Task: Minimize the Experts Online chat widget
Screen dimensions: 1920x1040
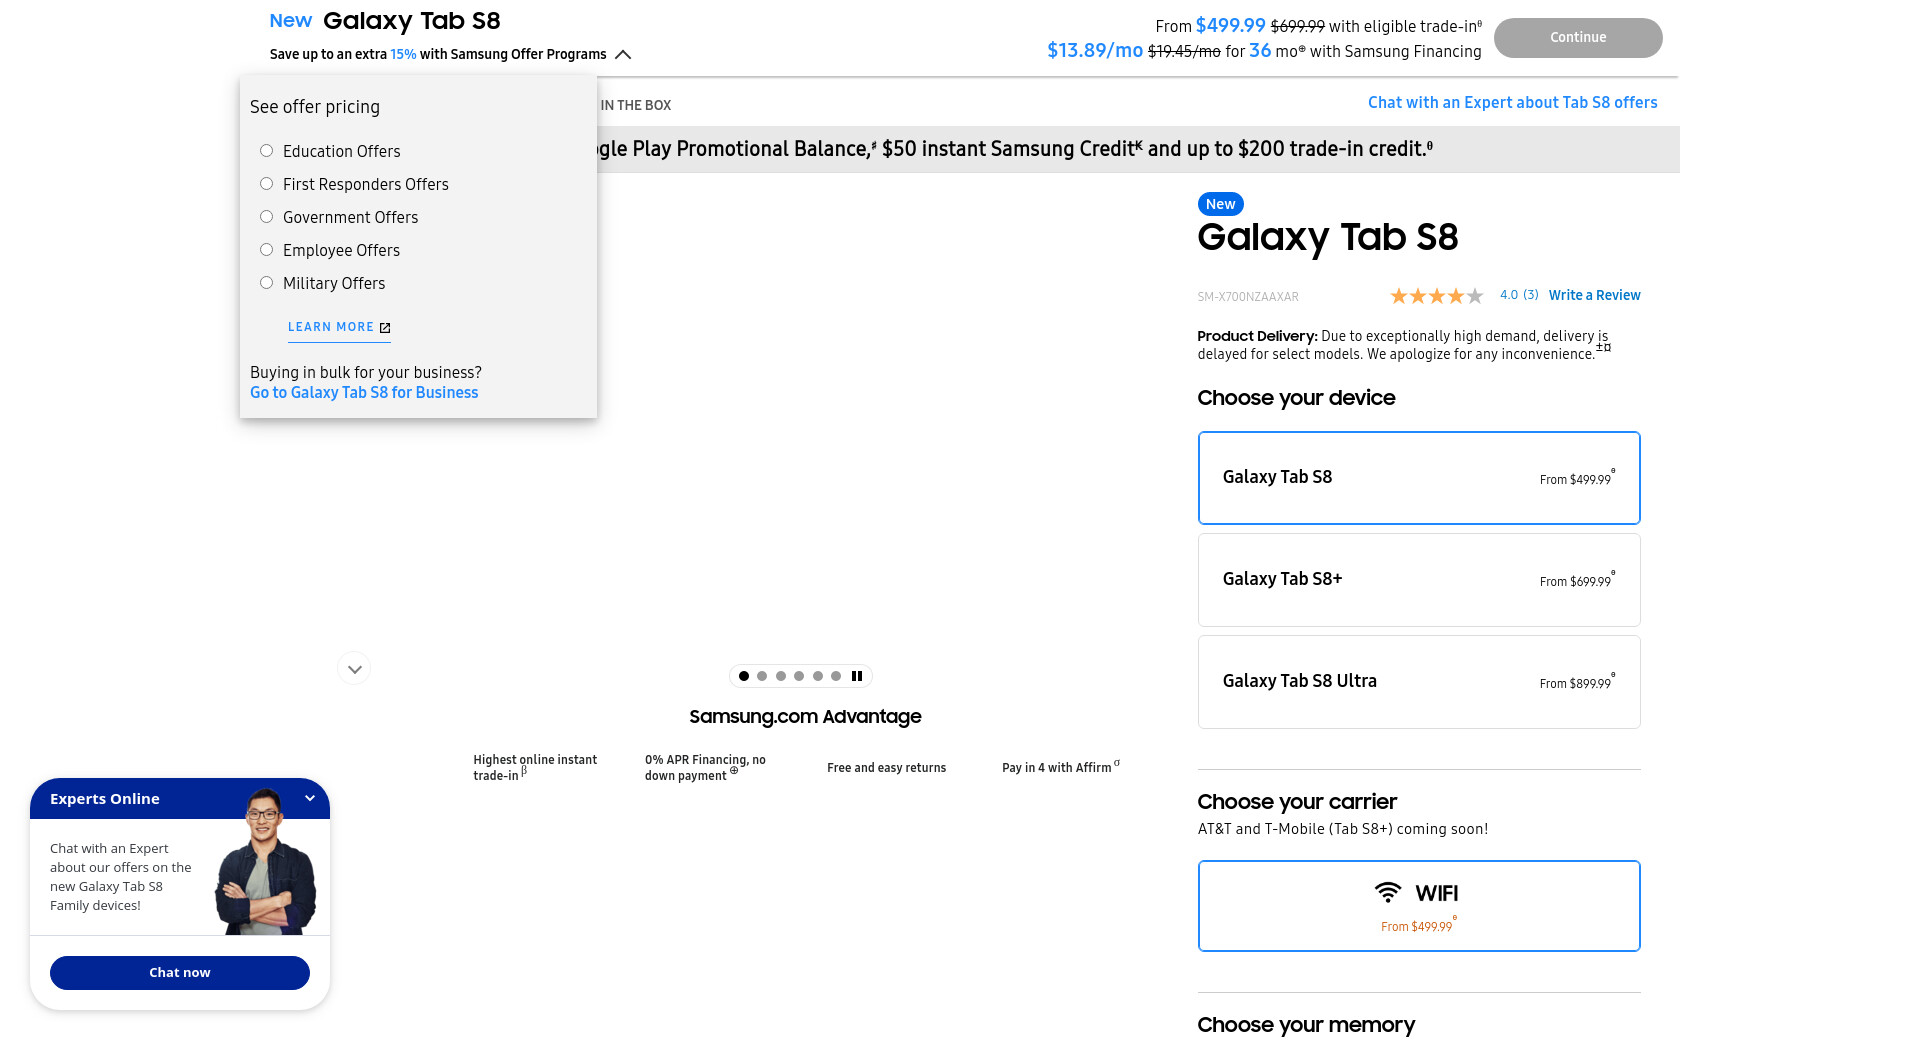Action: click(x=310, y=798)
